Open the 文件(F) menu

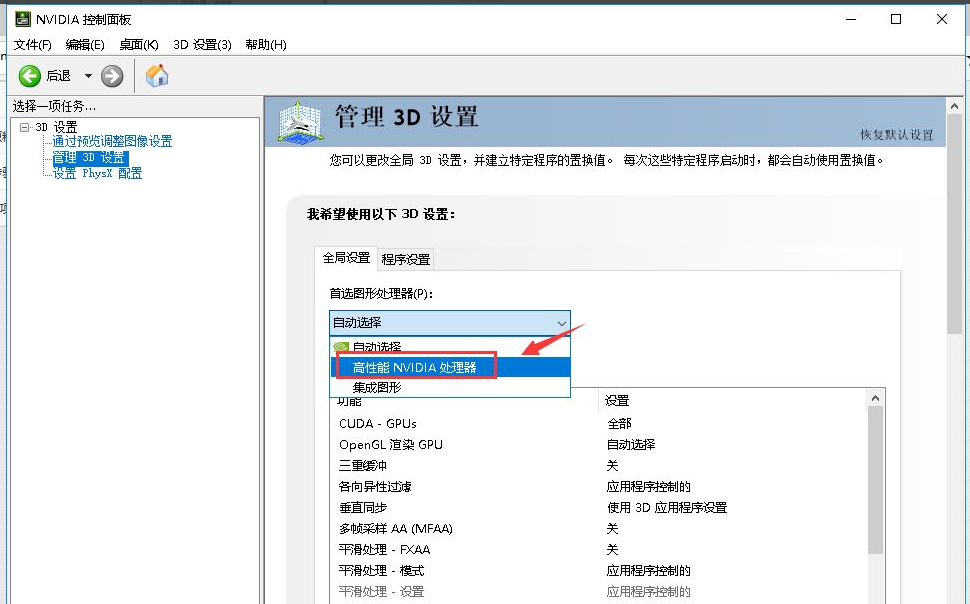tap(33, 45)
